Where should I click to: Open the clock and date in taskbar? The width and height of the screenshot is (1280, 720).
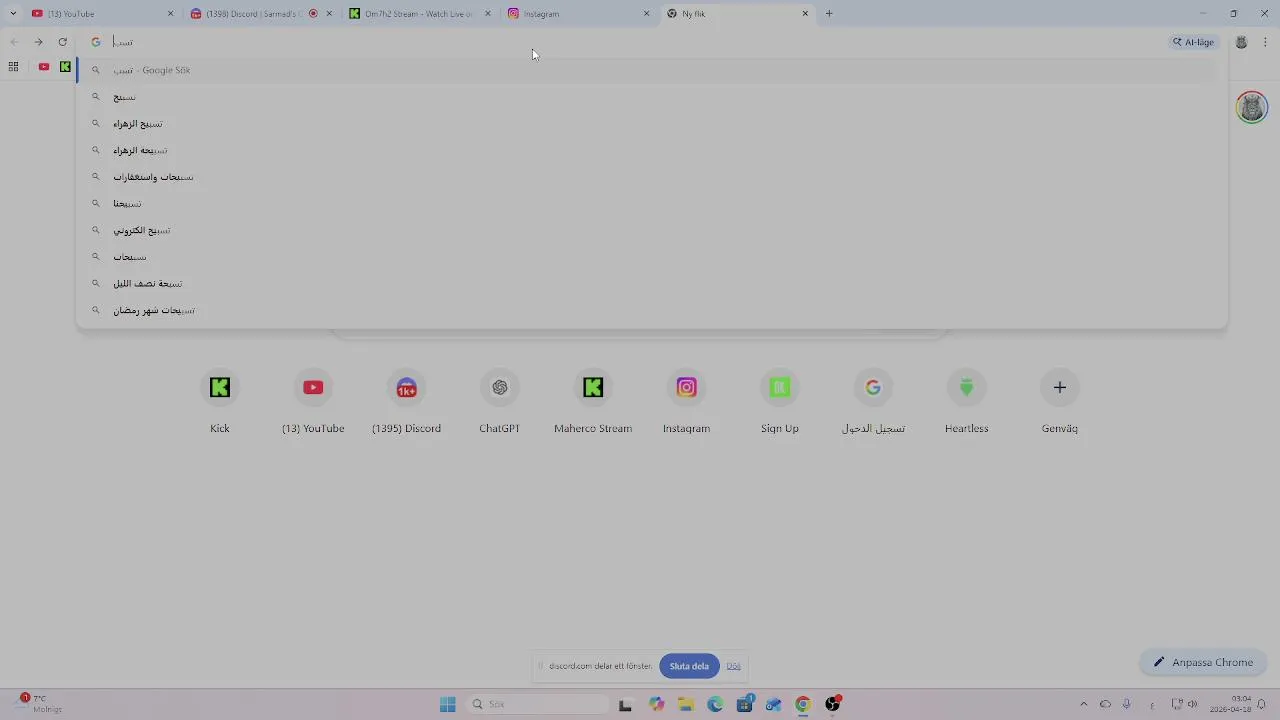point(1231,704)
